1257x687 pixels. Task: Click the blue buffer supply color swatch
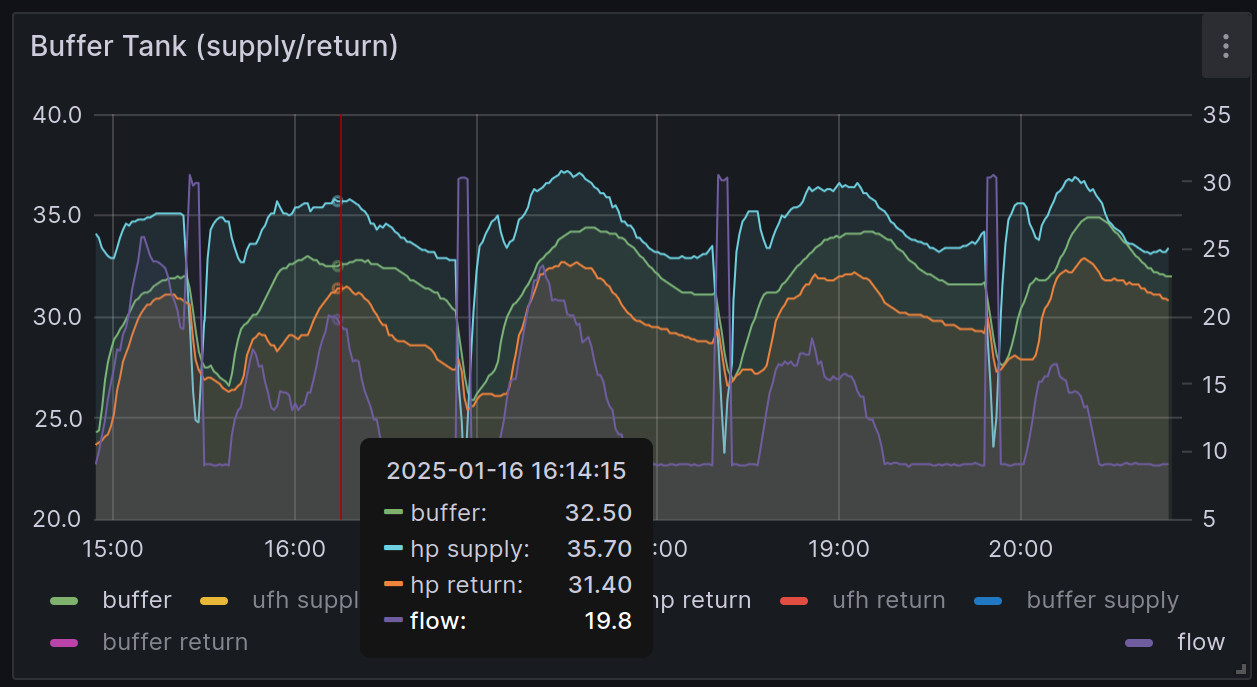click(x=988, y=601)
